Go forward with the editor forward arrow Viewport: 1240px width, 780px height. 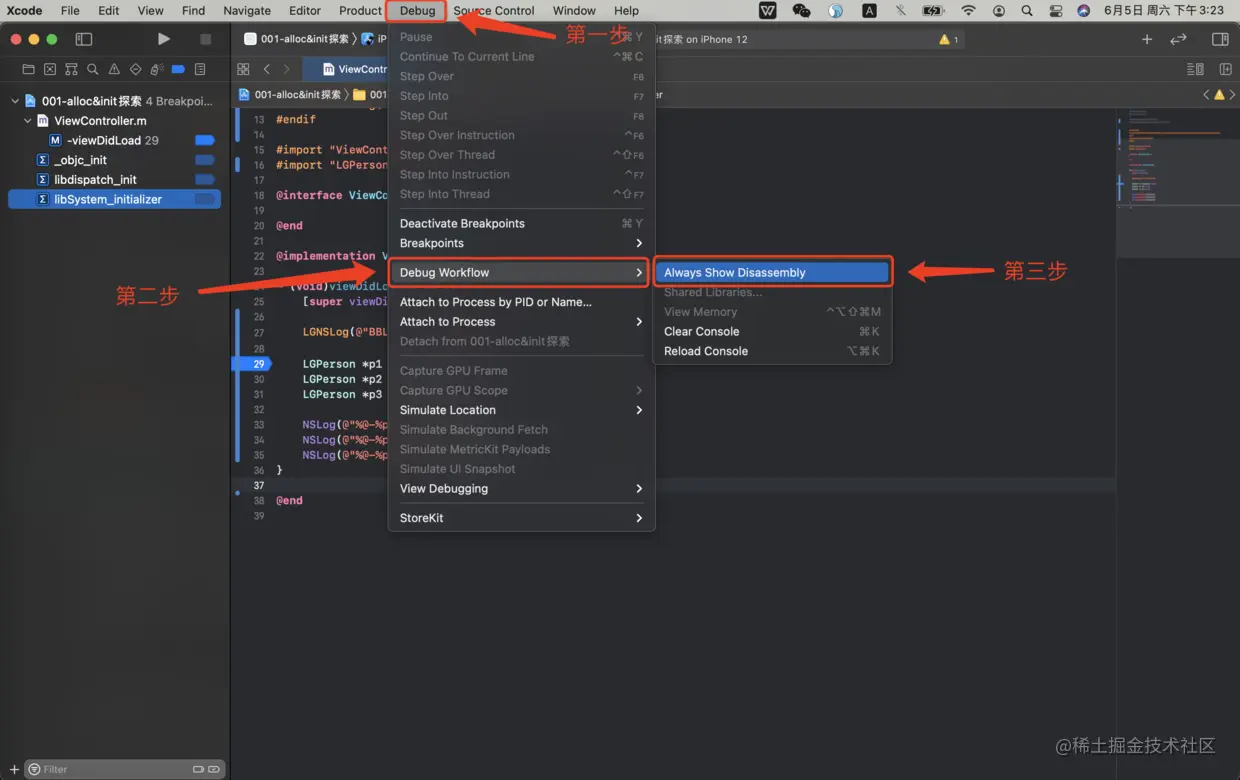(287, 69)
